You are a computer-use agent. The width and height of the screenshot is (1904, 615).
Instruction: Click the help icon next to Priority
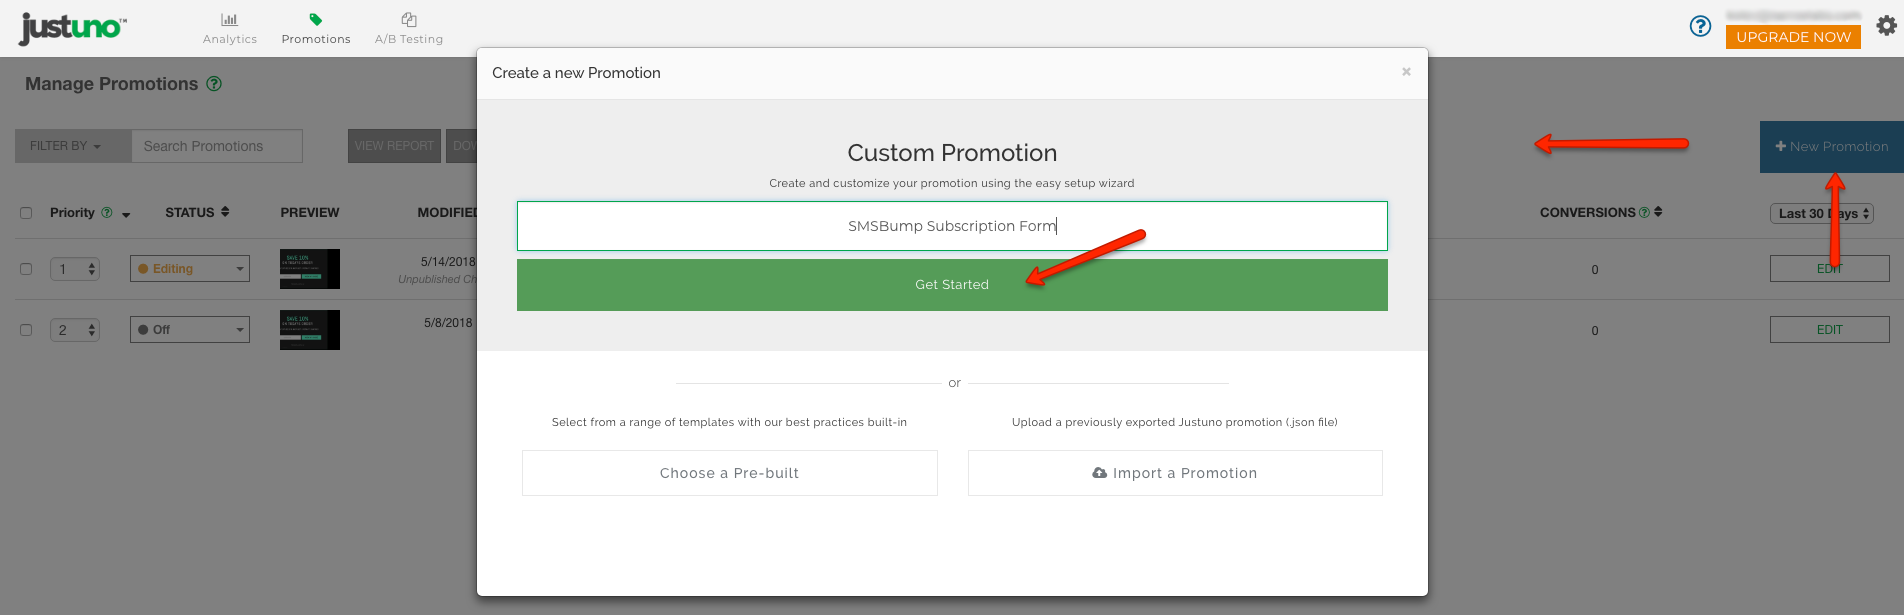click(107, 212)
